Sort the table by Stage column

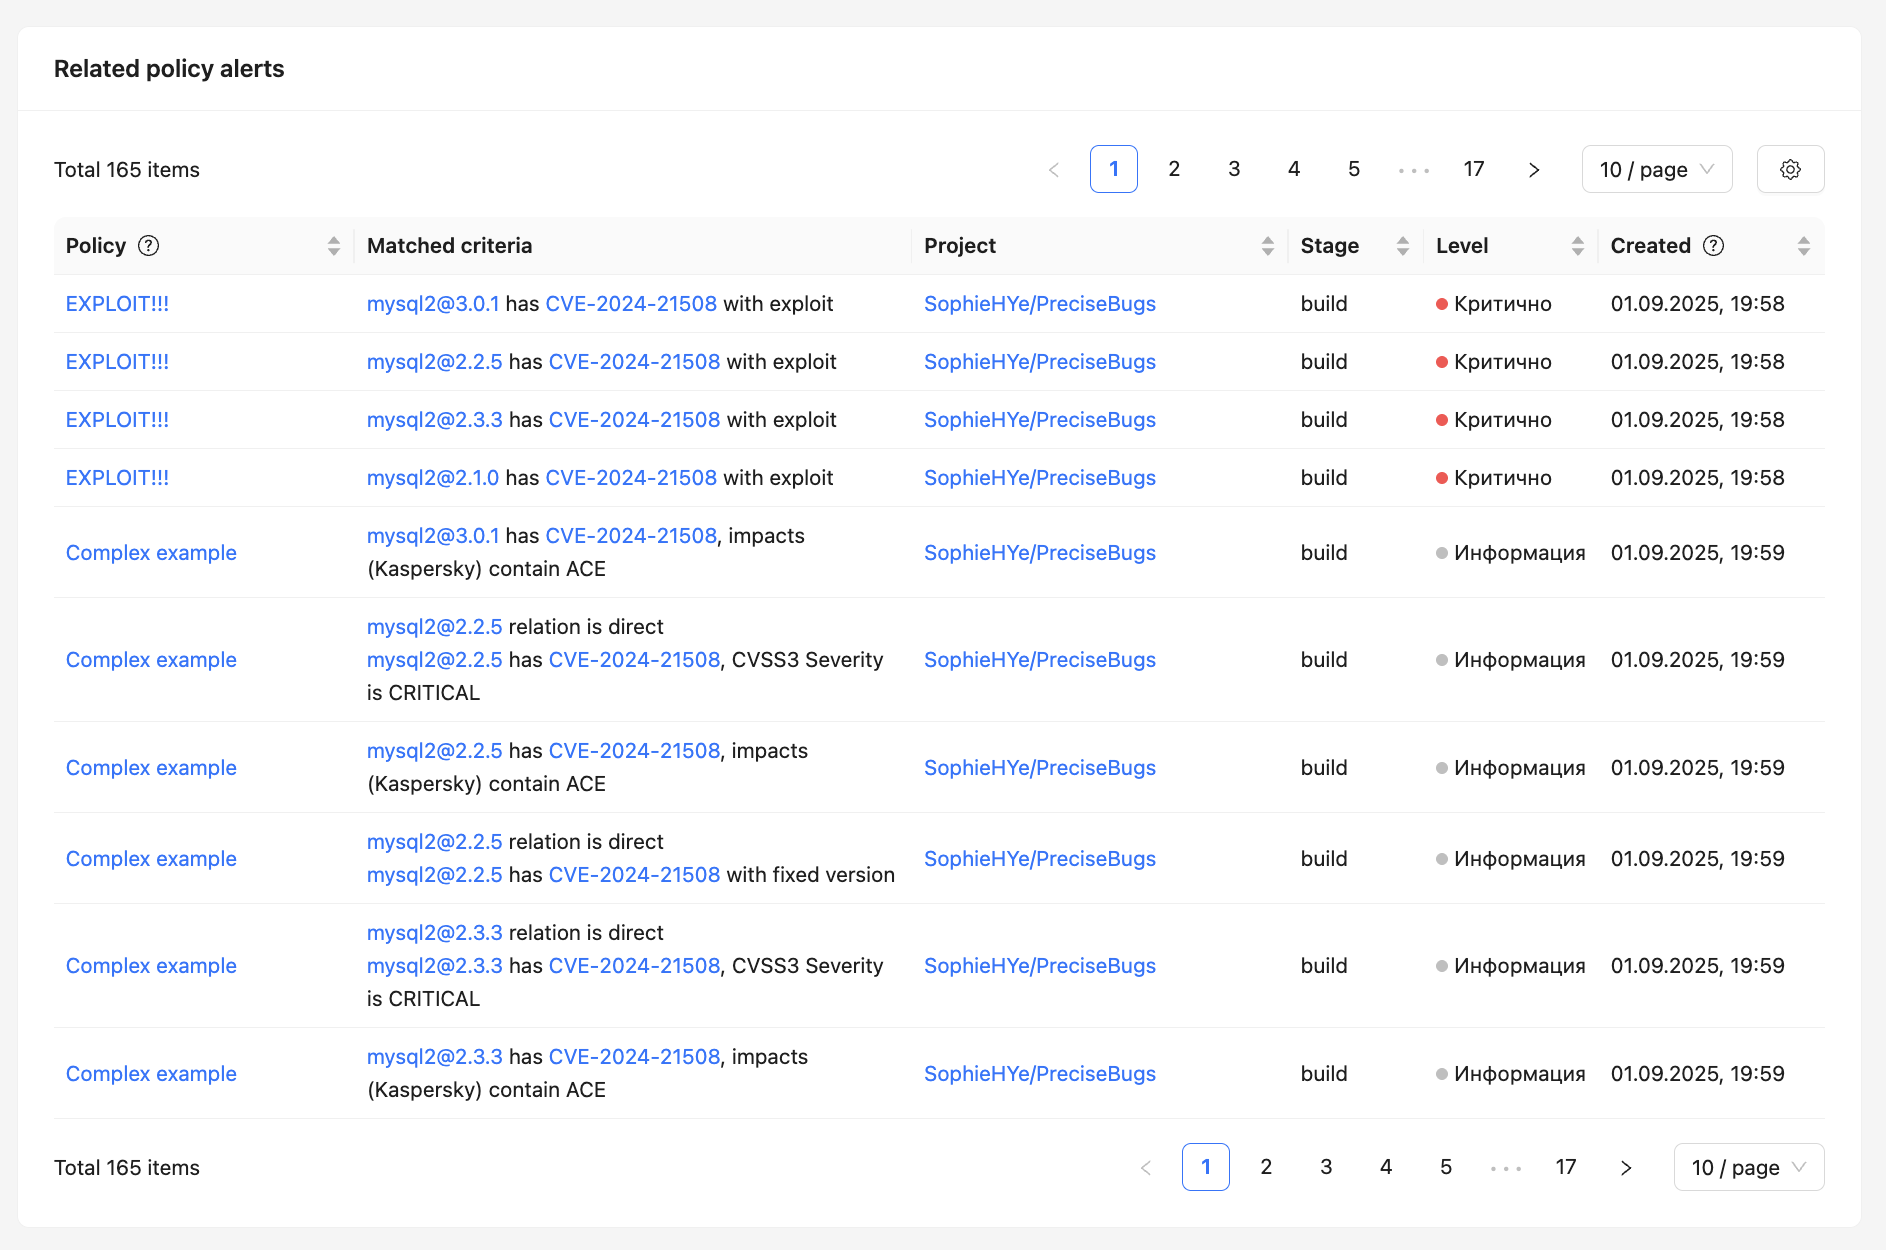1402,245
